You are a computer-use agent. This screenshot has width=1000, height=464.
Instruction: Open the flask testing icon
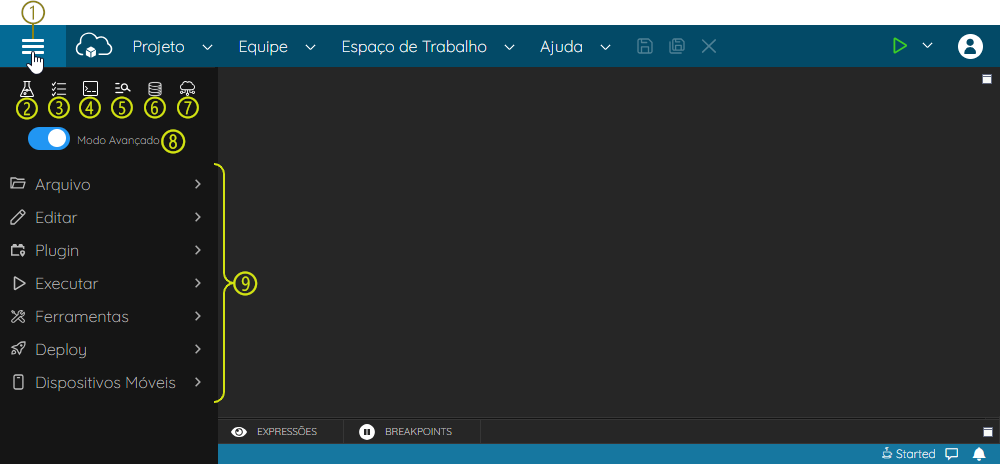click(27, 89)
